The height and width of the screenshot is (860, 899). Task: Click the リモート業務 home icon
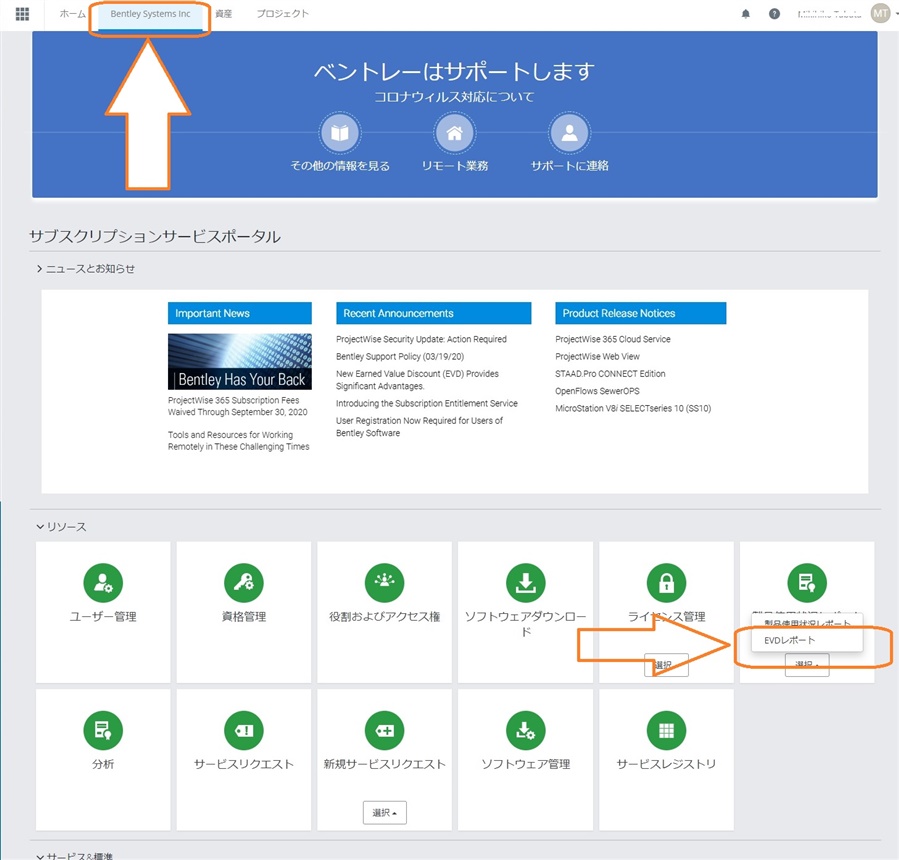coord(455,133)
